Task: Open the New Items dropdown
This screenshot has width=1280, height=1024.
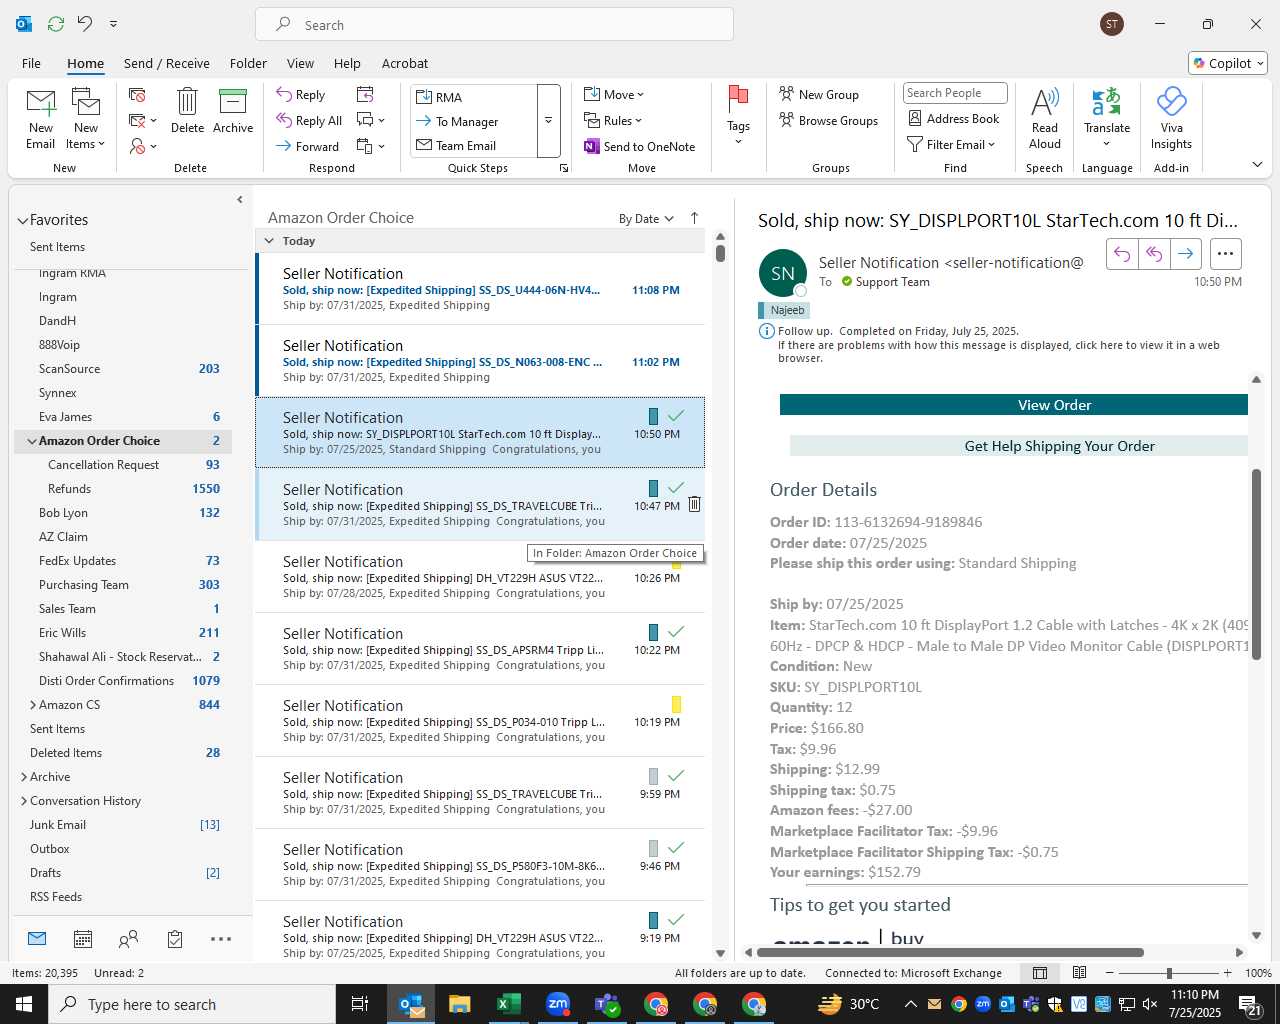Action: click(x=86, y=118)
